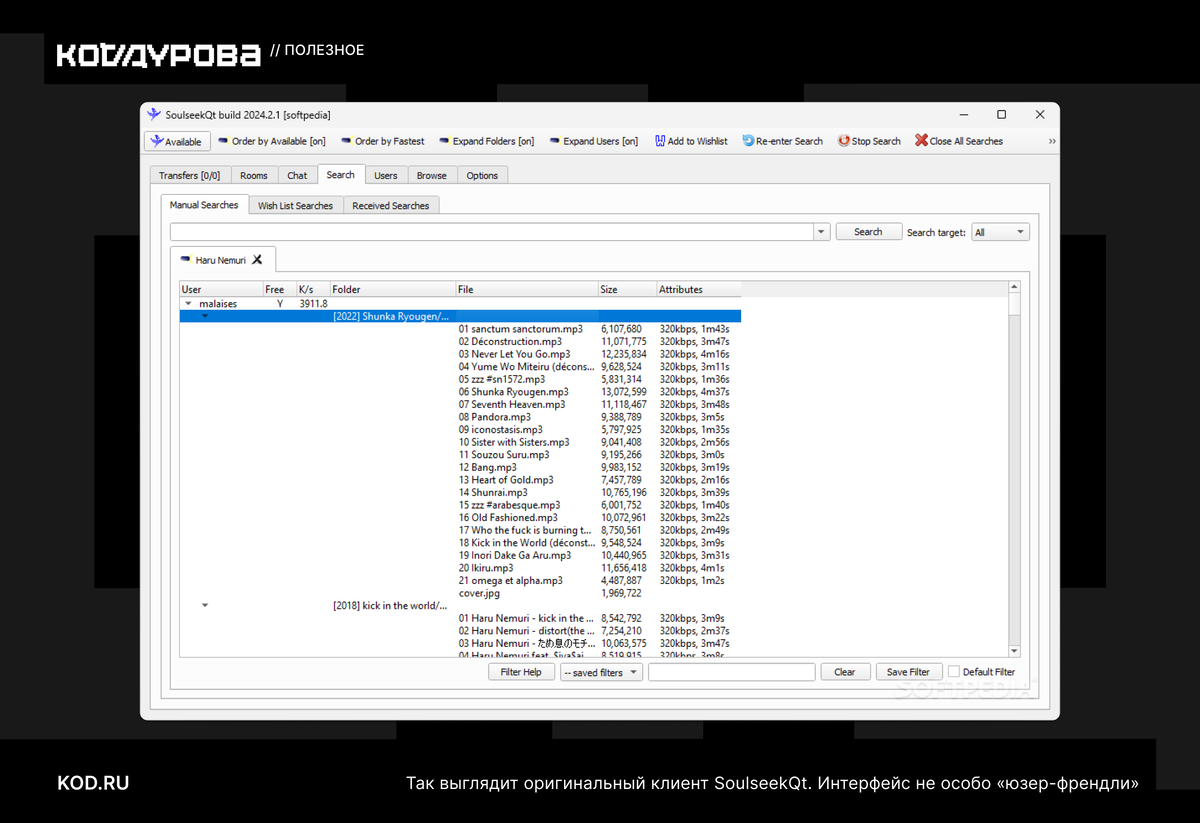
Task: Expand toolbar overflow chevron
Action: click(x=1051, y=142)
